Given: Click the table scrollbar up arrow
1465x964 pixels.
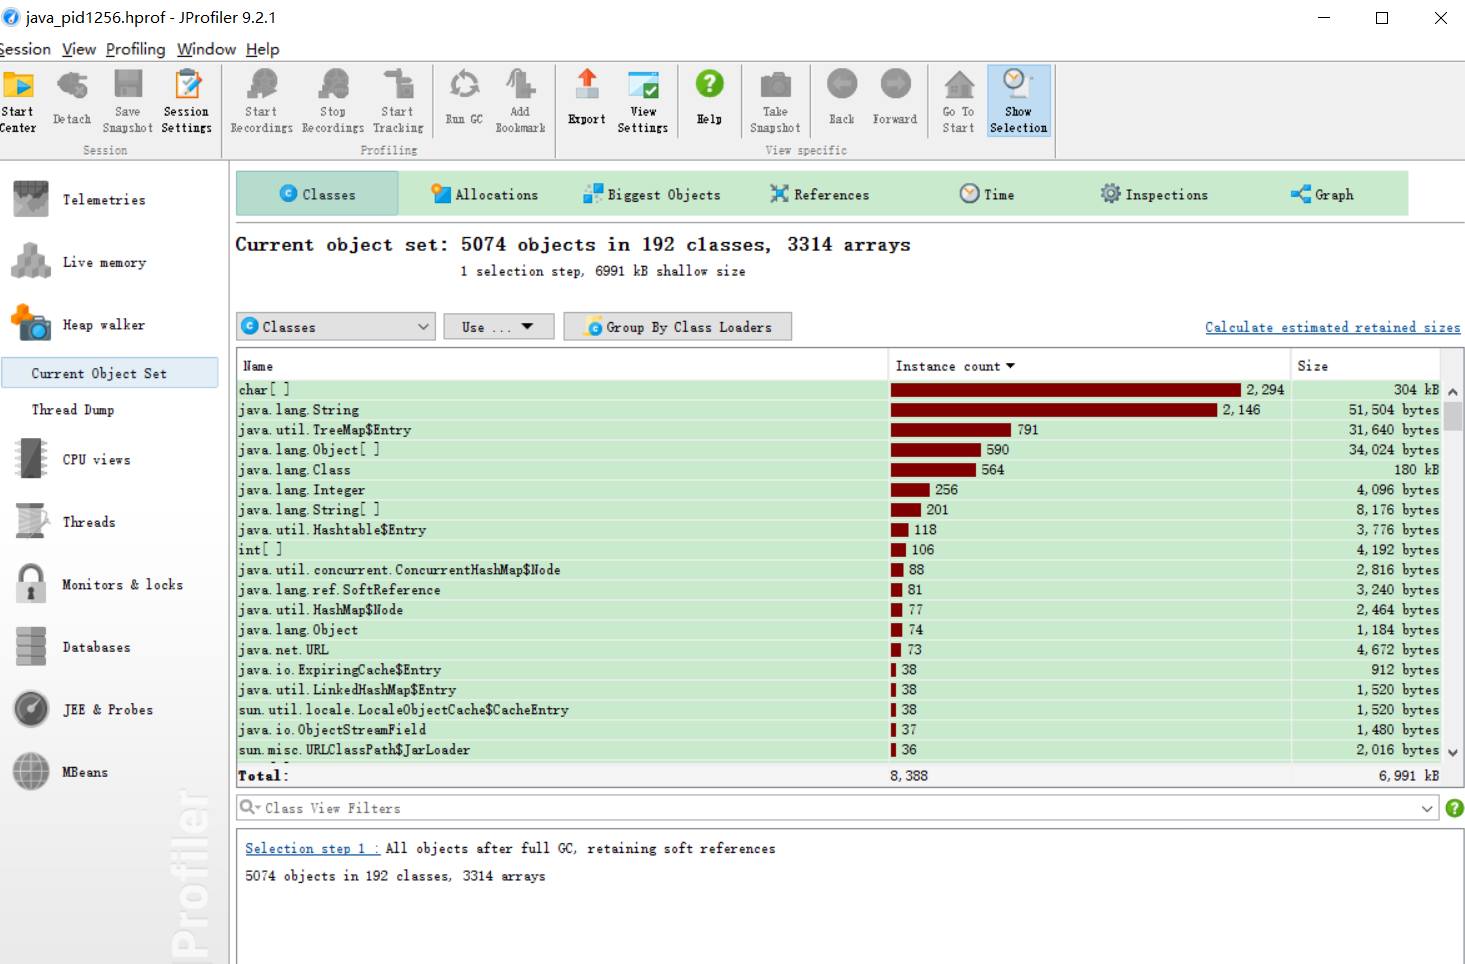Looking at the screenshot, I should [x=1453, y=392].
